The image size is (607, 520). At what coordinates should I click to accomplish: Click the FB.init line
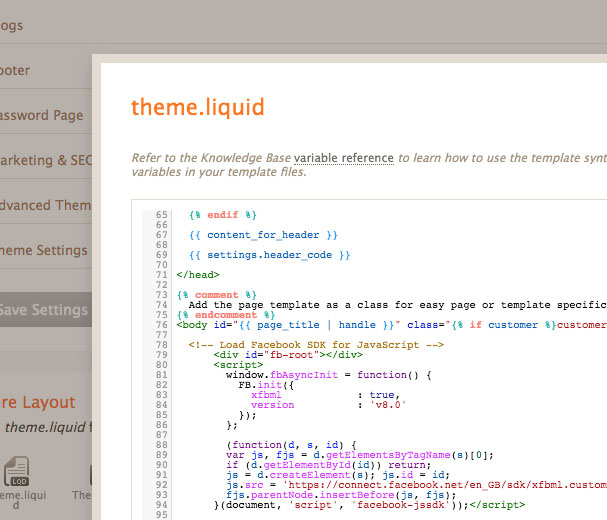(x=266, y=385)
